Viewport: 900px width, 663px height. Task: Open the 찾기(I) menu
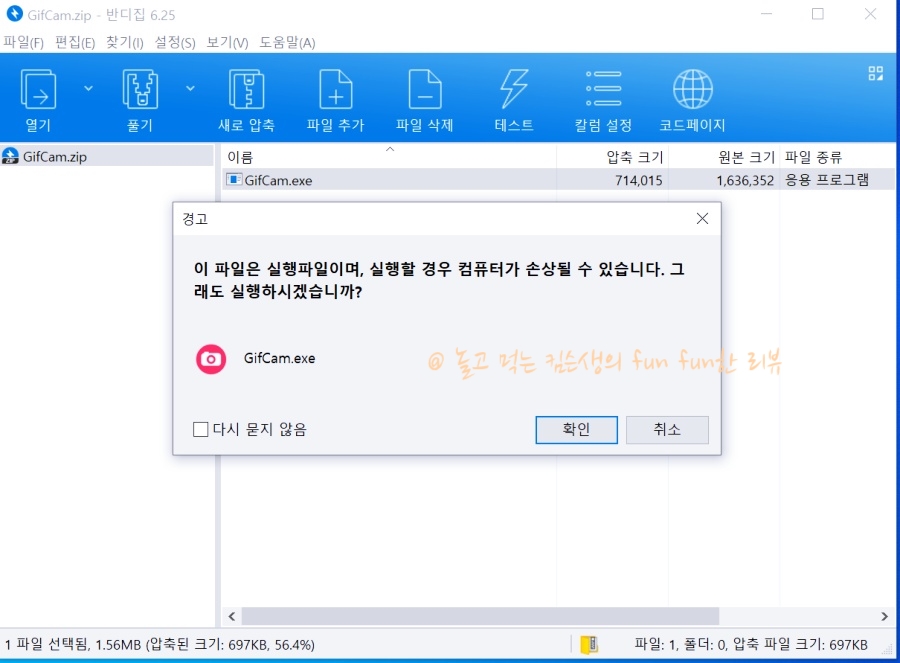[x=125, y=42]
